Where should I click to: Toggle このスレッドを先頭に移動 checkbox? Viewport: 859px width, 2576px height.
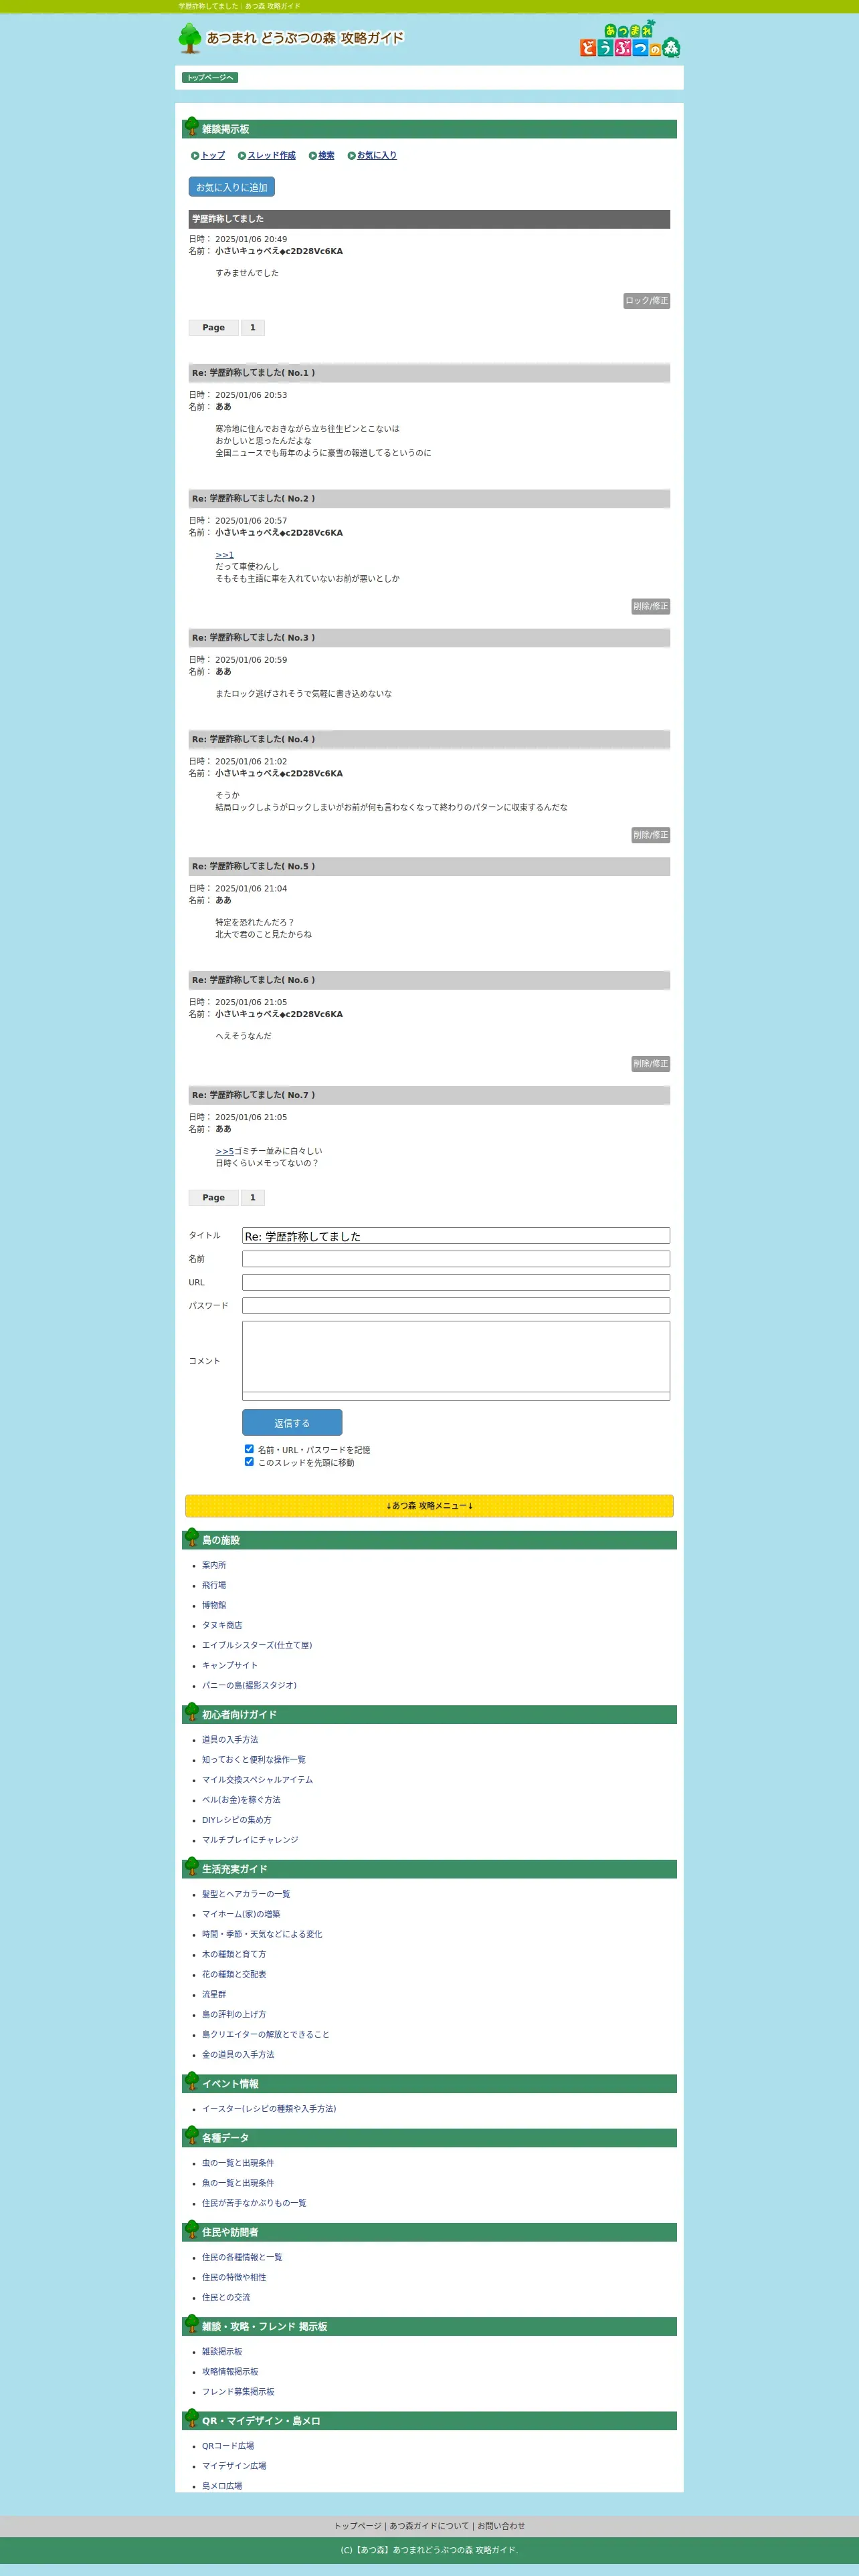tap(249, 1462)
